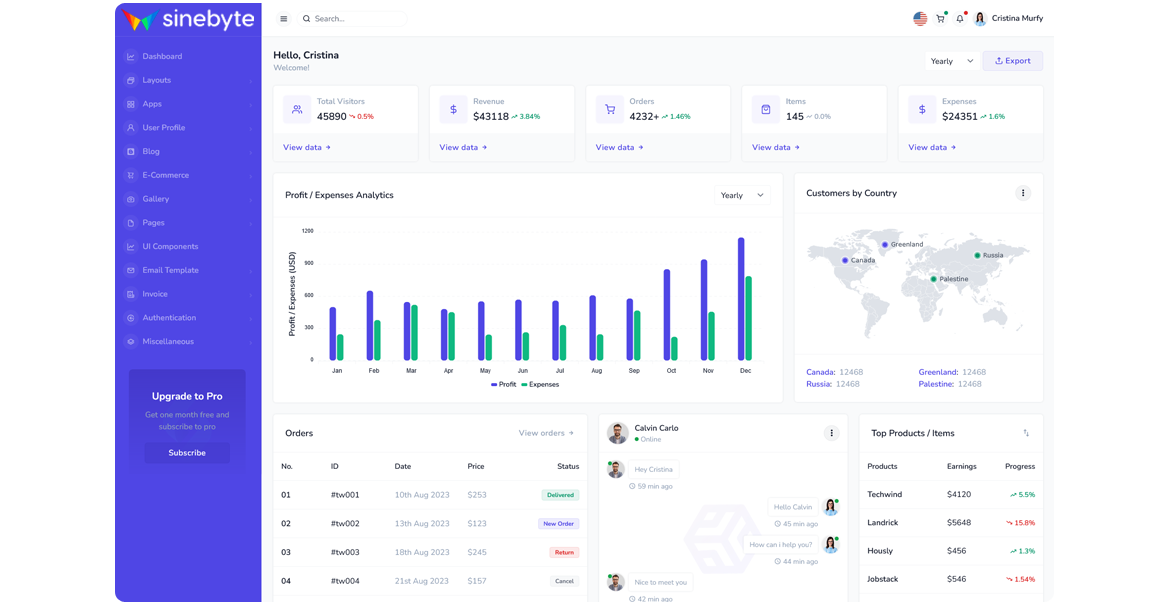This screenshot has width=1175, height=605.
Task: Open the shopping cart icon in header
Action: click(940, 19)
